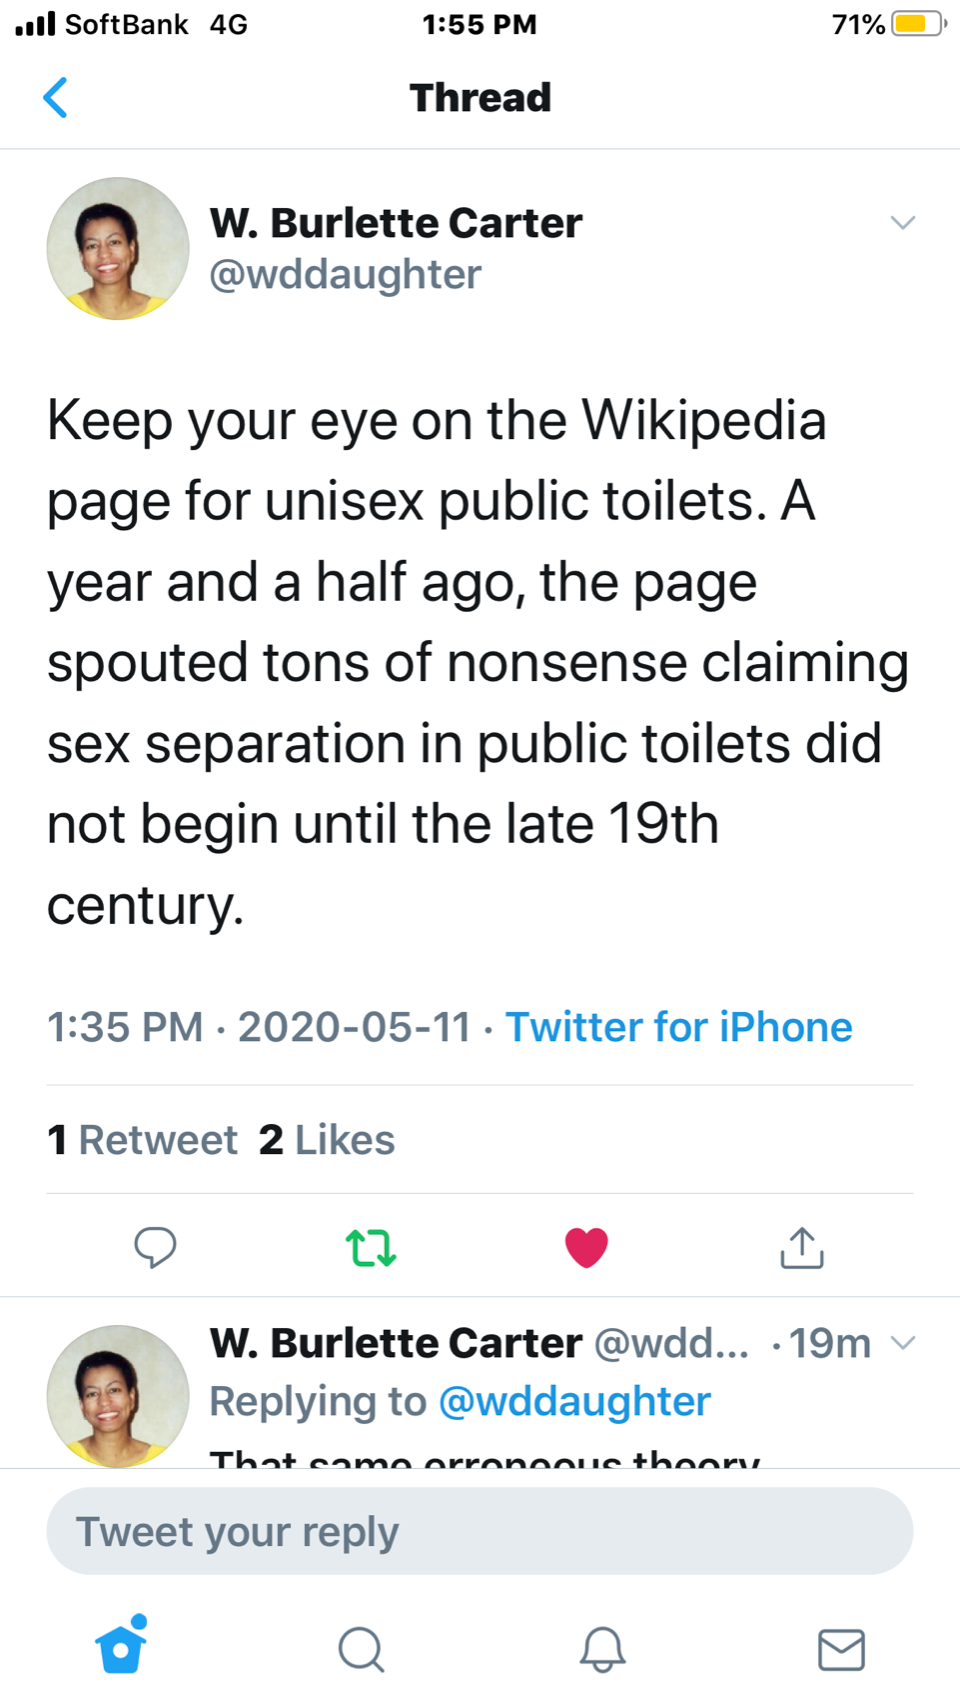Expand options chevron on reply tweet
Image resolution: width=960 pixels, height=1707 pixels.
tap(903, 1342)
